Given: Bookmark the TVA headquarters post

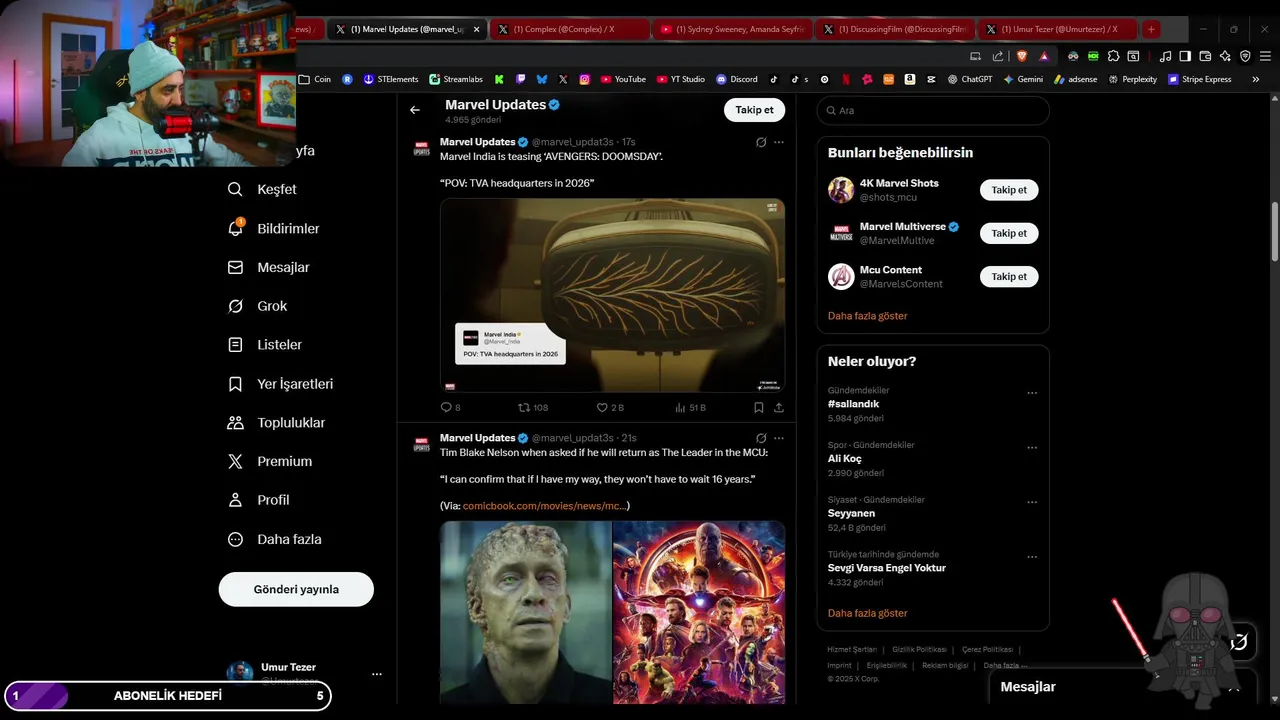Looking at the screenshot, I should [759, 407].
